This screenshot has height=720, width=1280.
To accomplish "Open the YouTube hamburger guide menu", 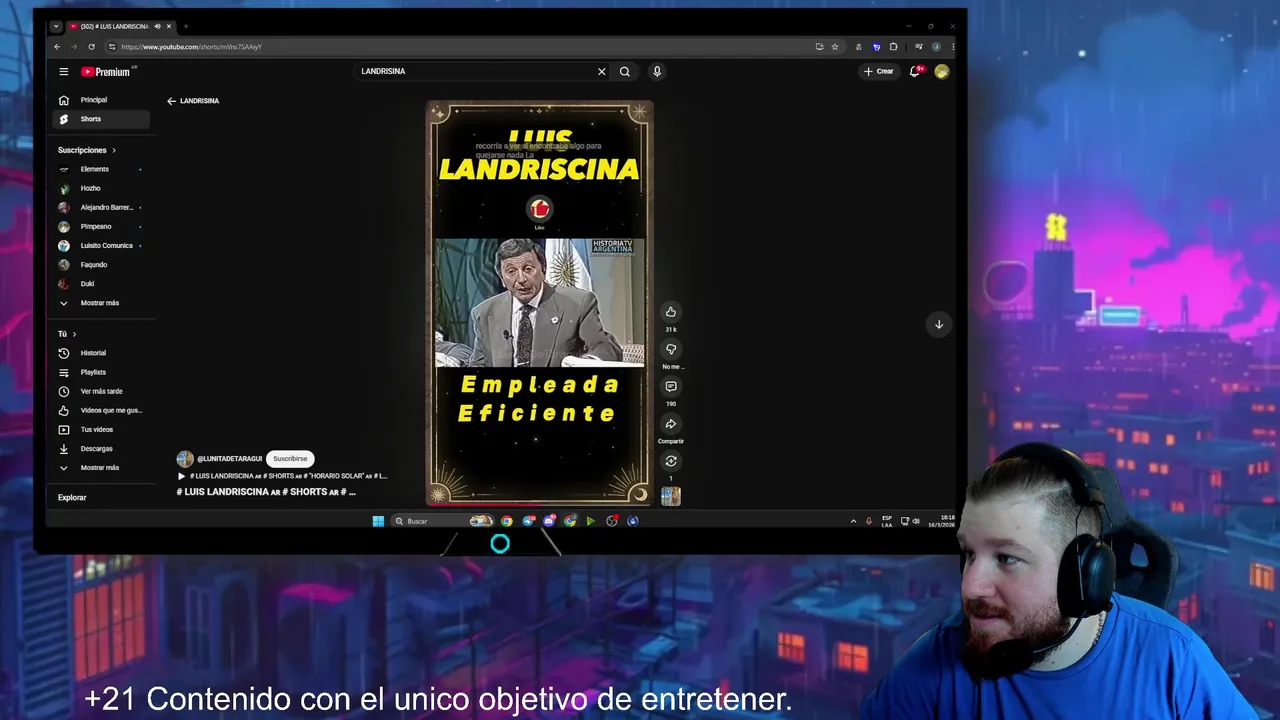I will [x=63, y=71].
